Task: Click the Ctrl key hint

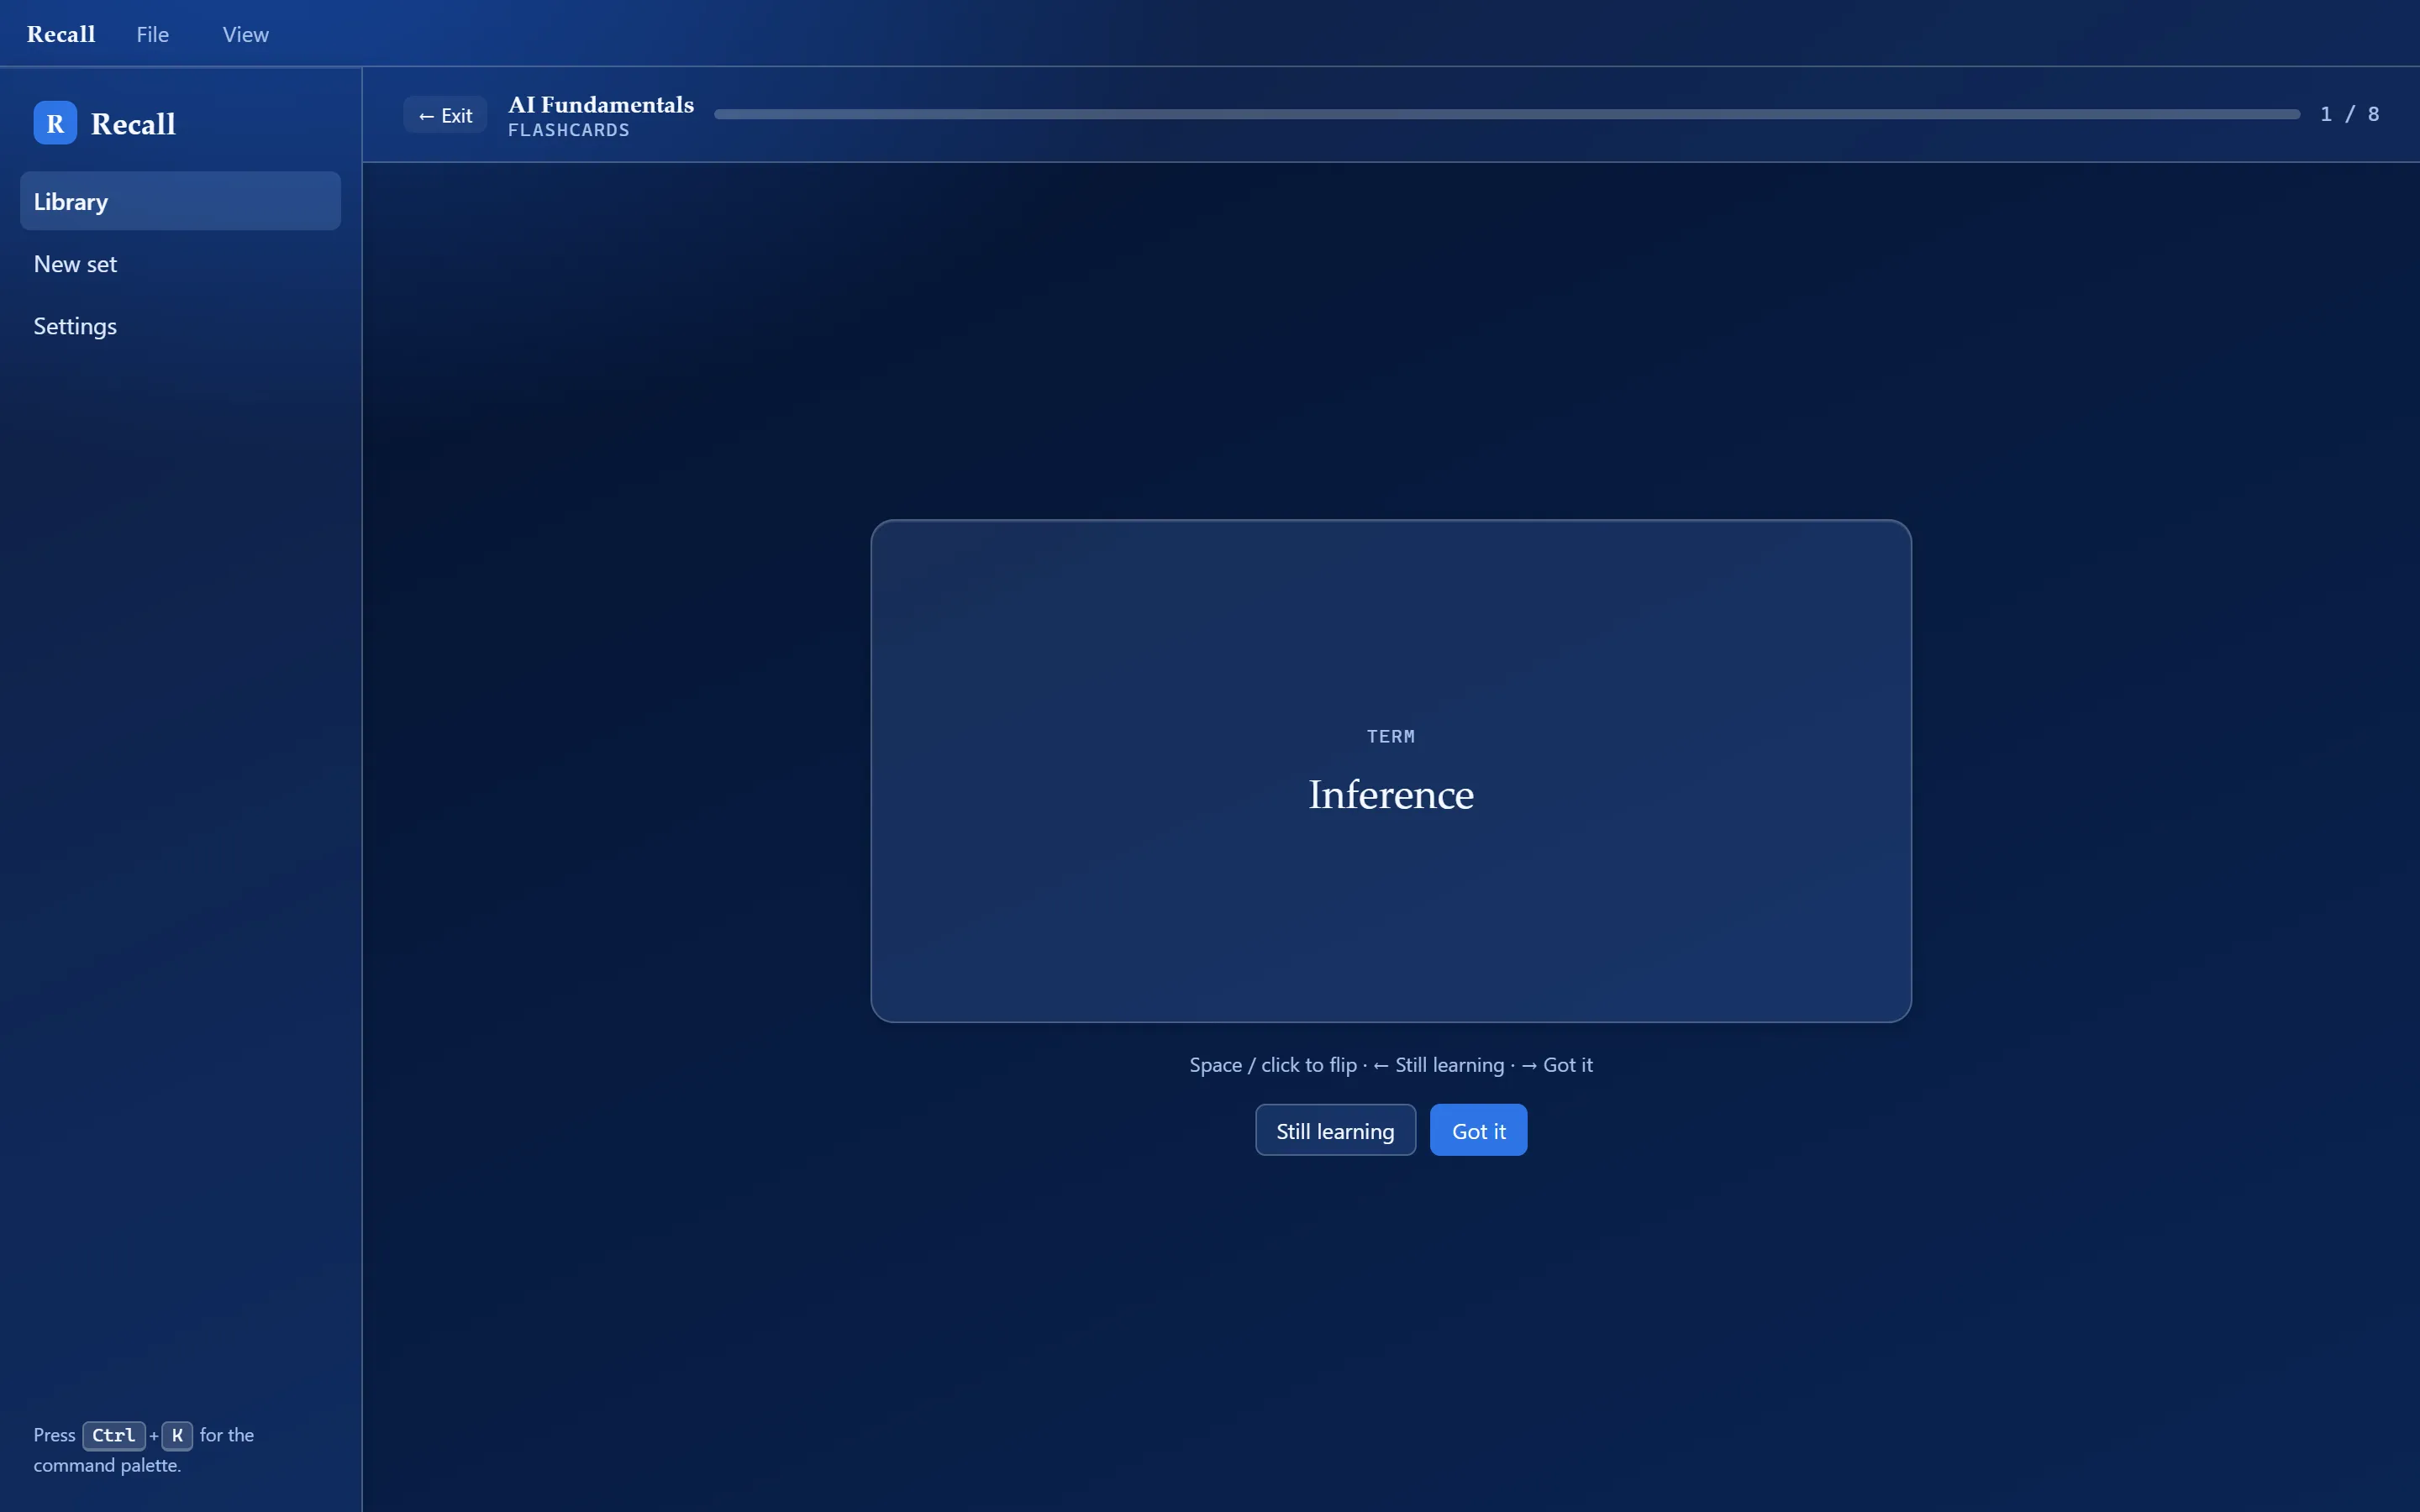Action: tap(114, 1435)
